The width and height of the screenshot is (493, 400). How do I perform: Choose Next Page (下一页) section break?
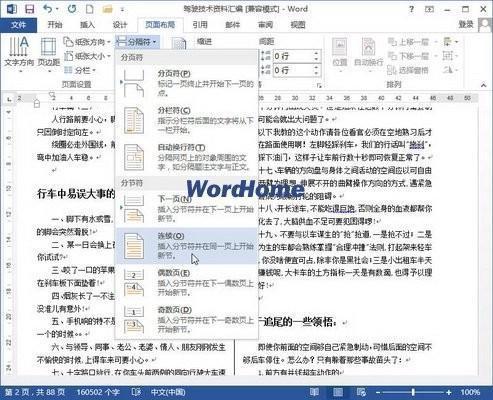187,209
